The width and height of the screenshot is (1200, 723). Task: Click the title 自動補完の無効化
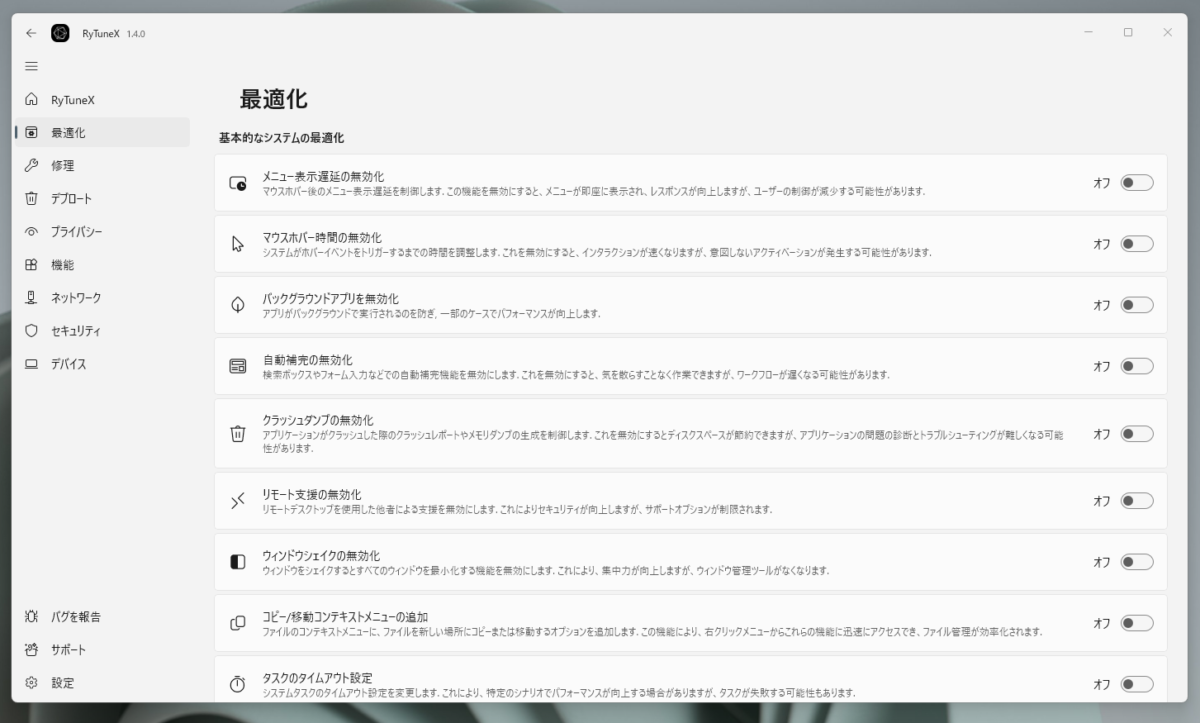coord(307,360)
